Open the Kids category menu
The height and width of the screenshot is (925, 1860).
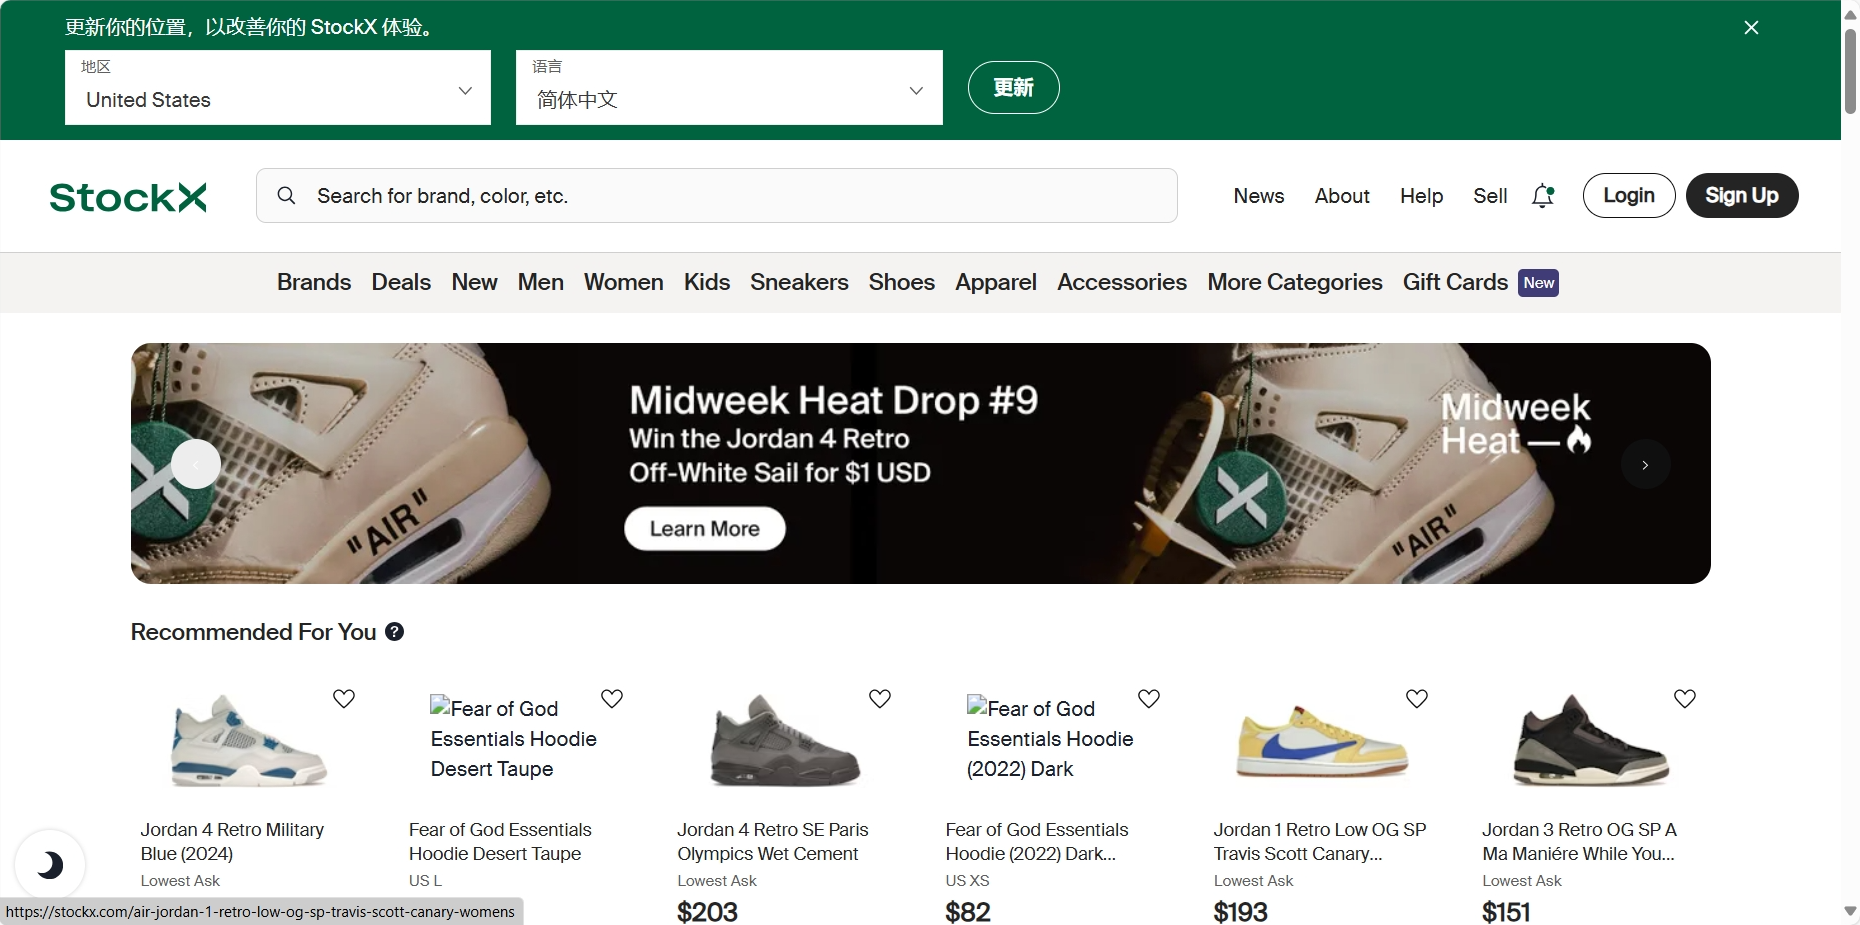[x=707, y=283]
